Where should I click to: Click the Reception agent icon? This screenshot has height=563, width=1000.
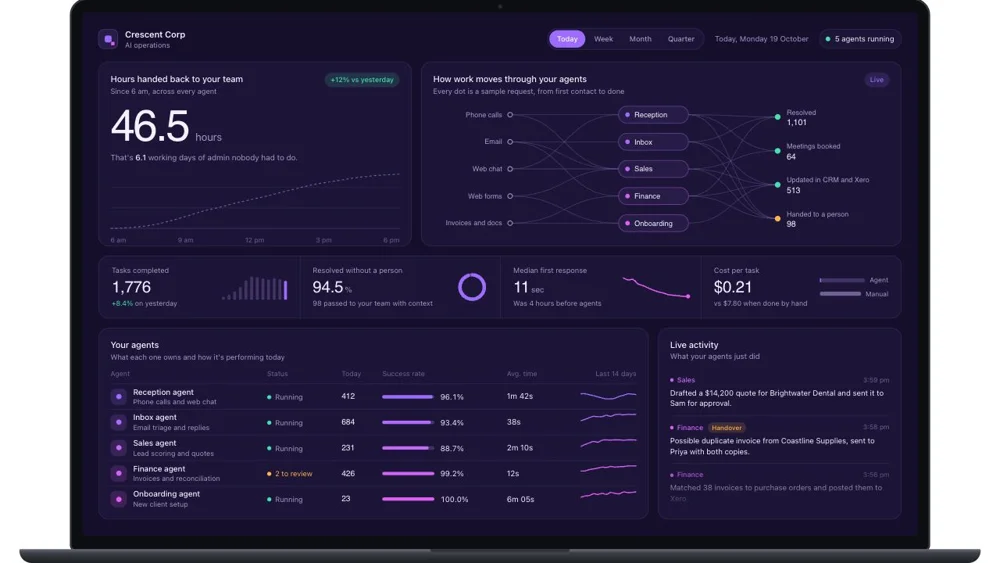coord(119,397)
